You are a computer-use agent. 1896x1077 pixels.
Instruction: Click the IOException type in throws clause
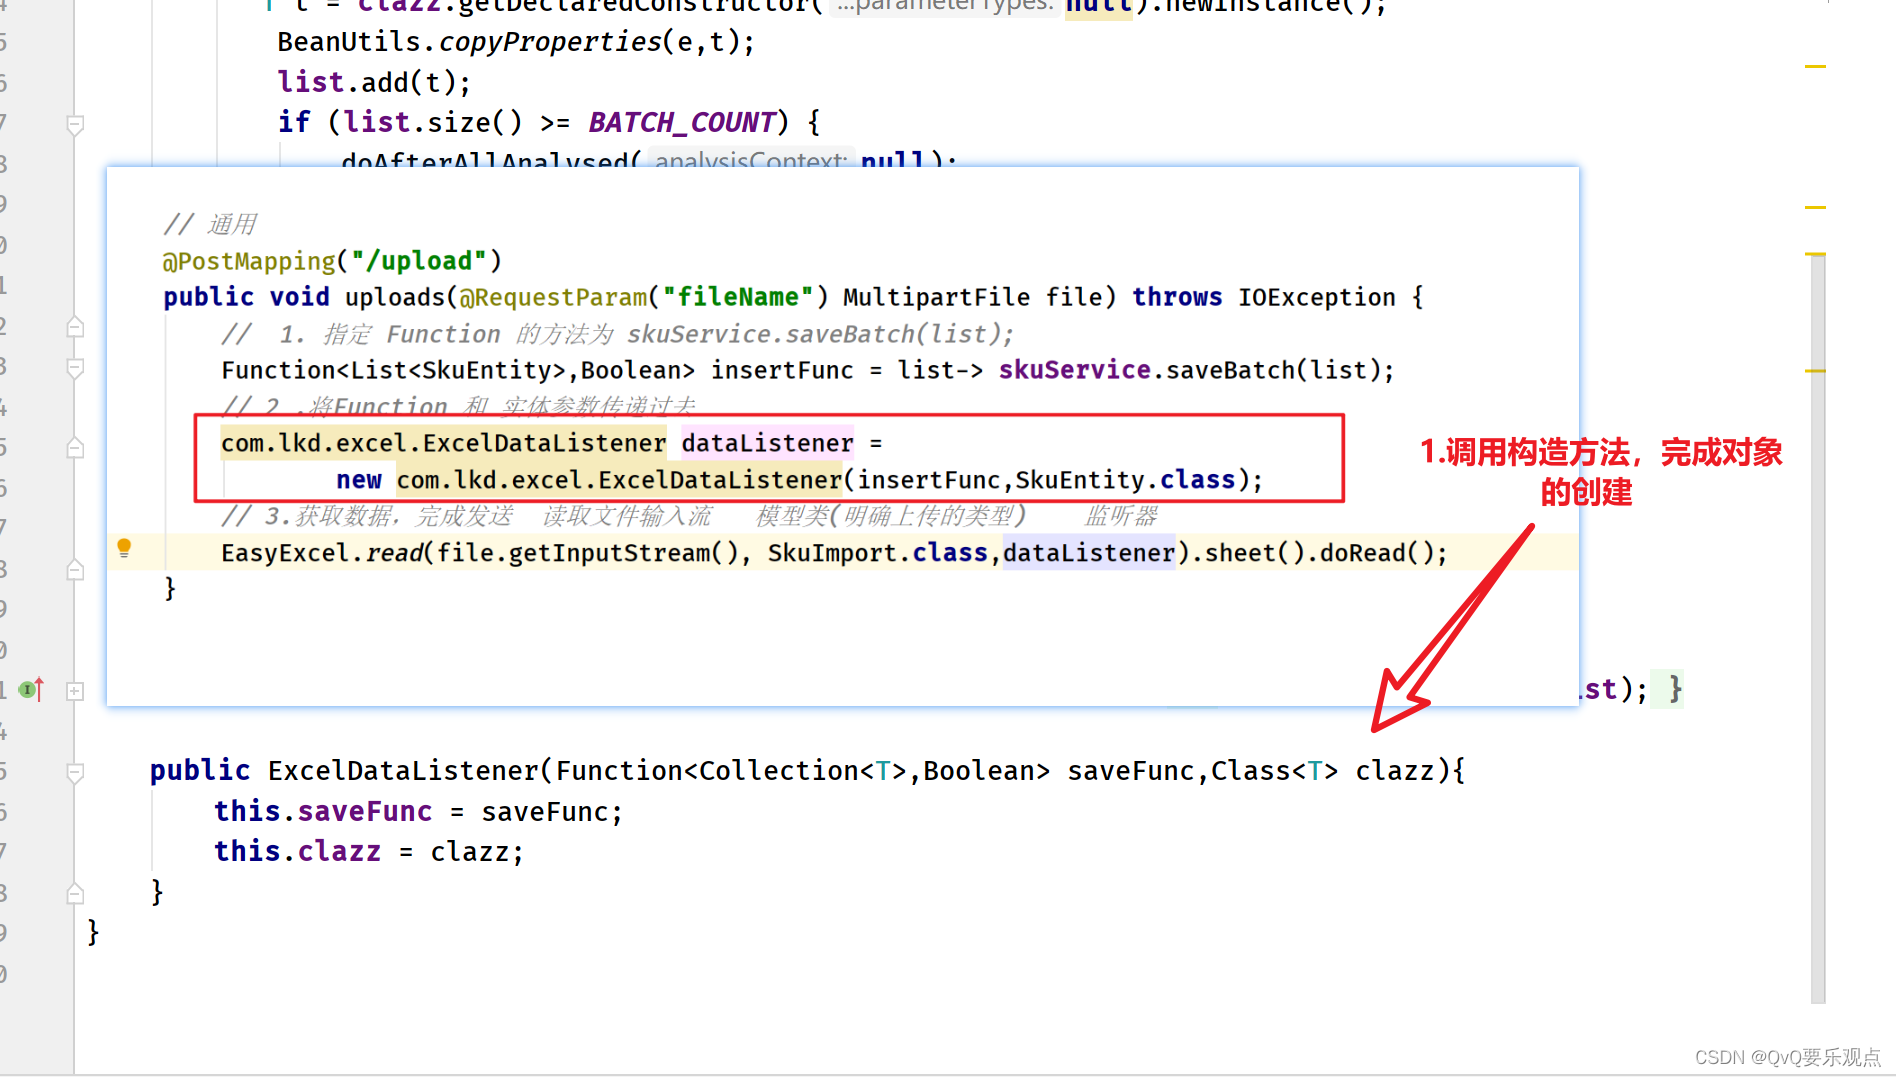1316,297
